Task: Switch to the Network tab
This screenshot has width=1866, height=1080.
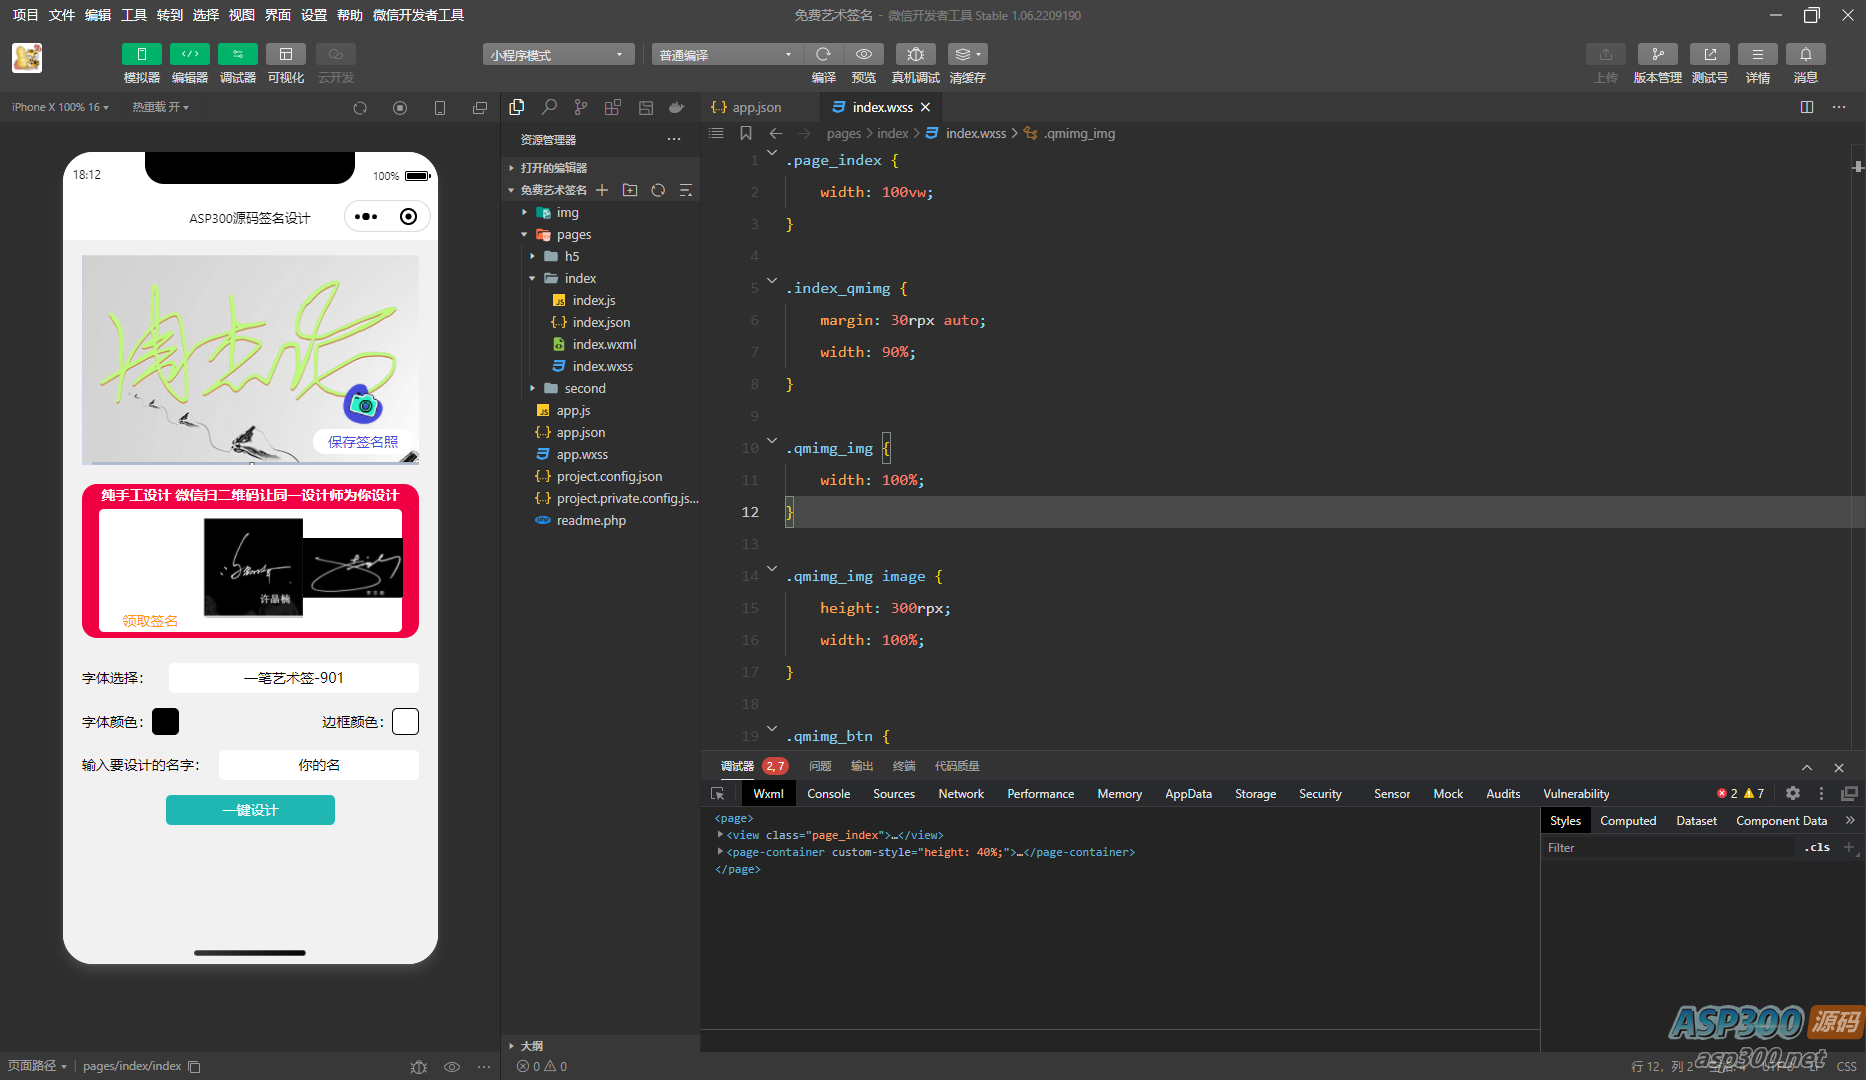Action: click(x=961, y=794)
